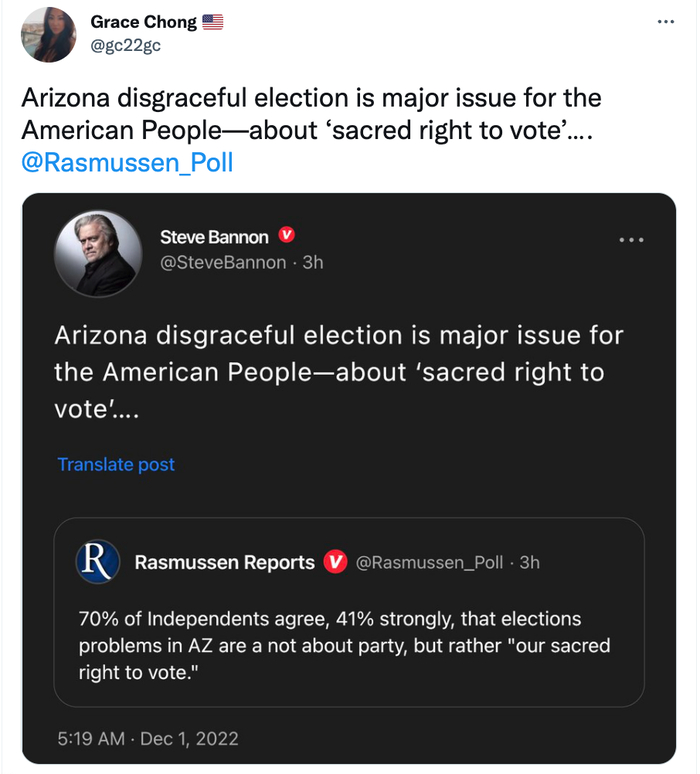Image resolution: width=700 pixels, height=774 pixels.
Task: Open the more options menu on Grace Chong's tweet
Action: pos(667,22)
